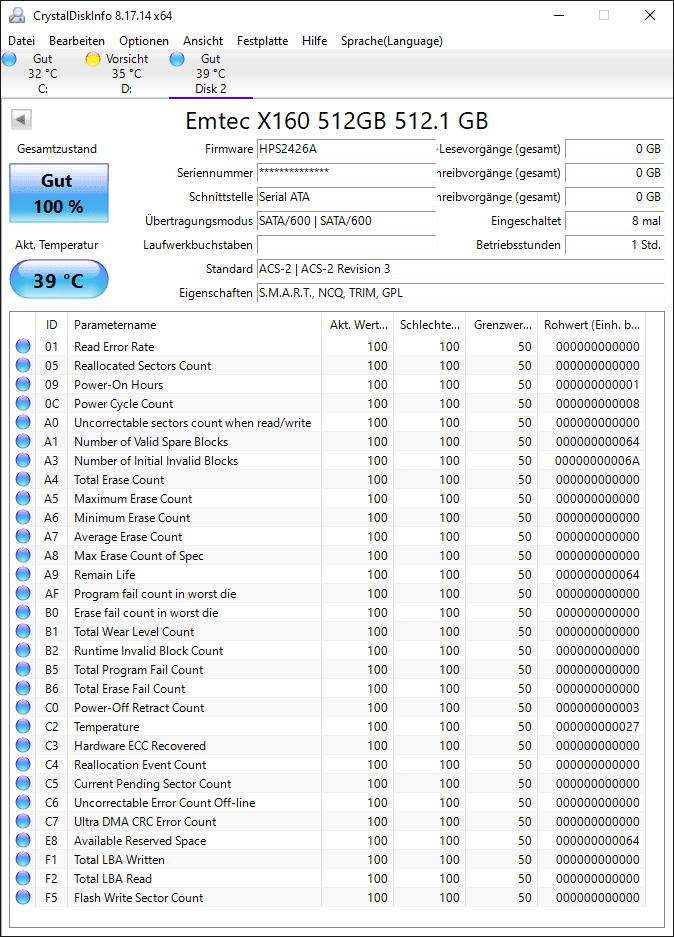Screen dimensions: 674x937
Task: Click the Firmware field HPS2426A
Action: 347,149
